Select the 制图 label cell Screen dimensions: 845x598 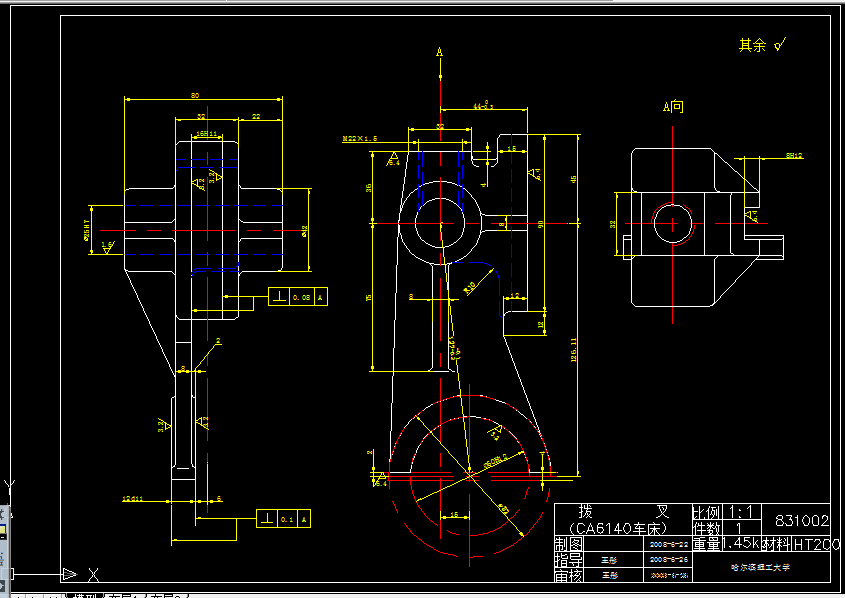[x=569, y=544]
